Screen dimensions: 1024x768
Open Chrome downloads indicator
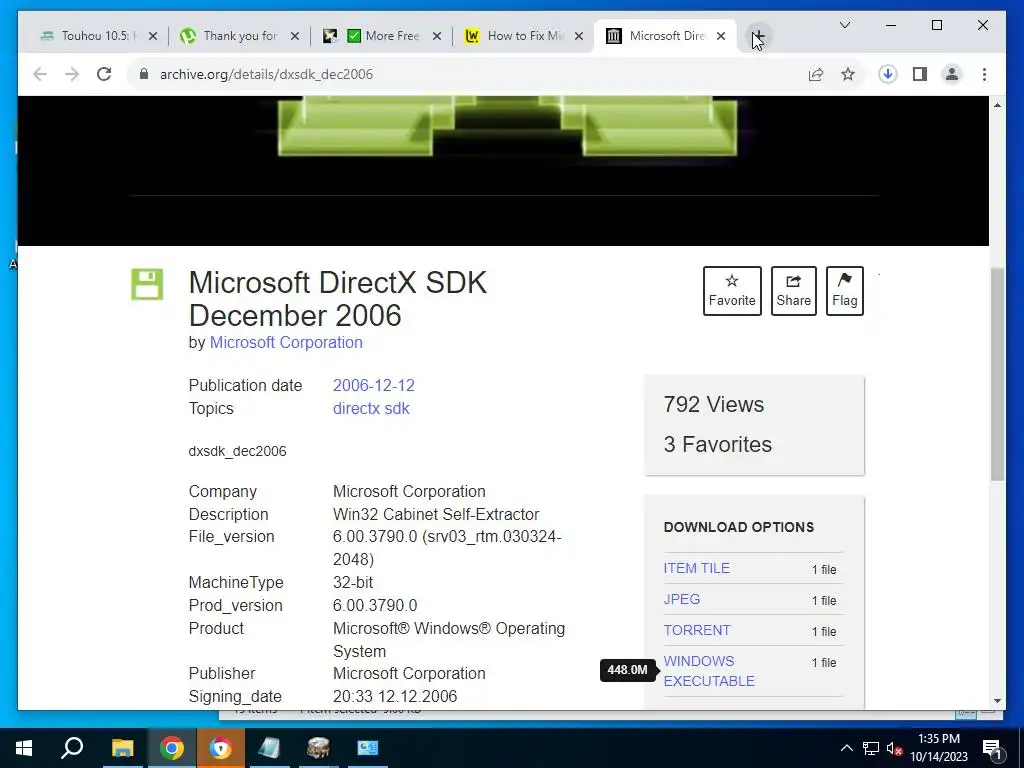pyautogui.click(x=888, y=74)
